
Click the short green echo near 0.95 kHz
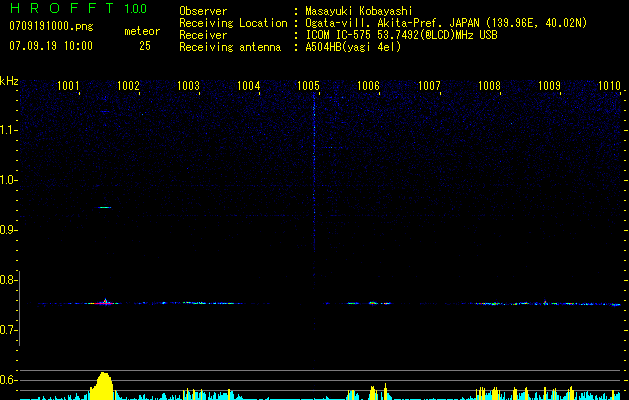(105, 207)
